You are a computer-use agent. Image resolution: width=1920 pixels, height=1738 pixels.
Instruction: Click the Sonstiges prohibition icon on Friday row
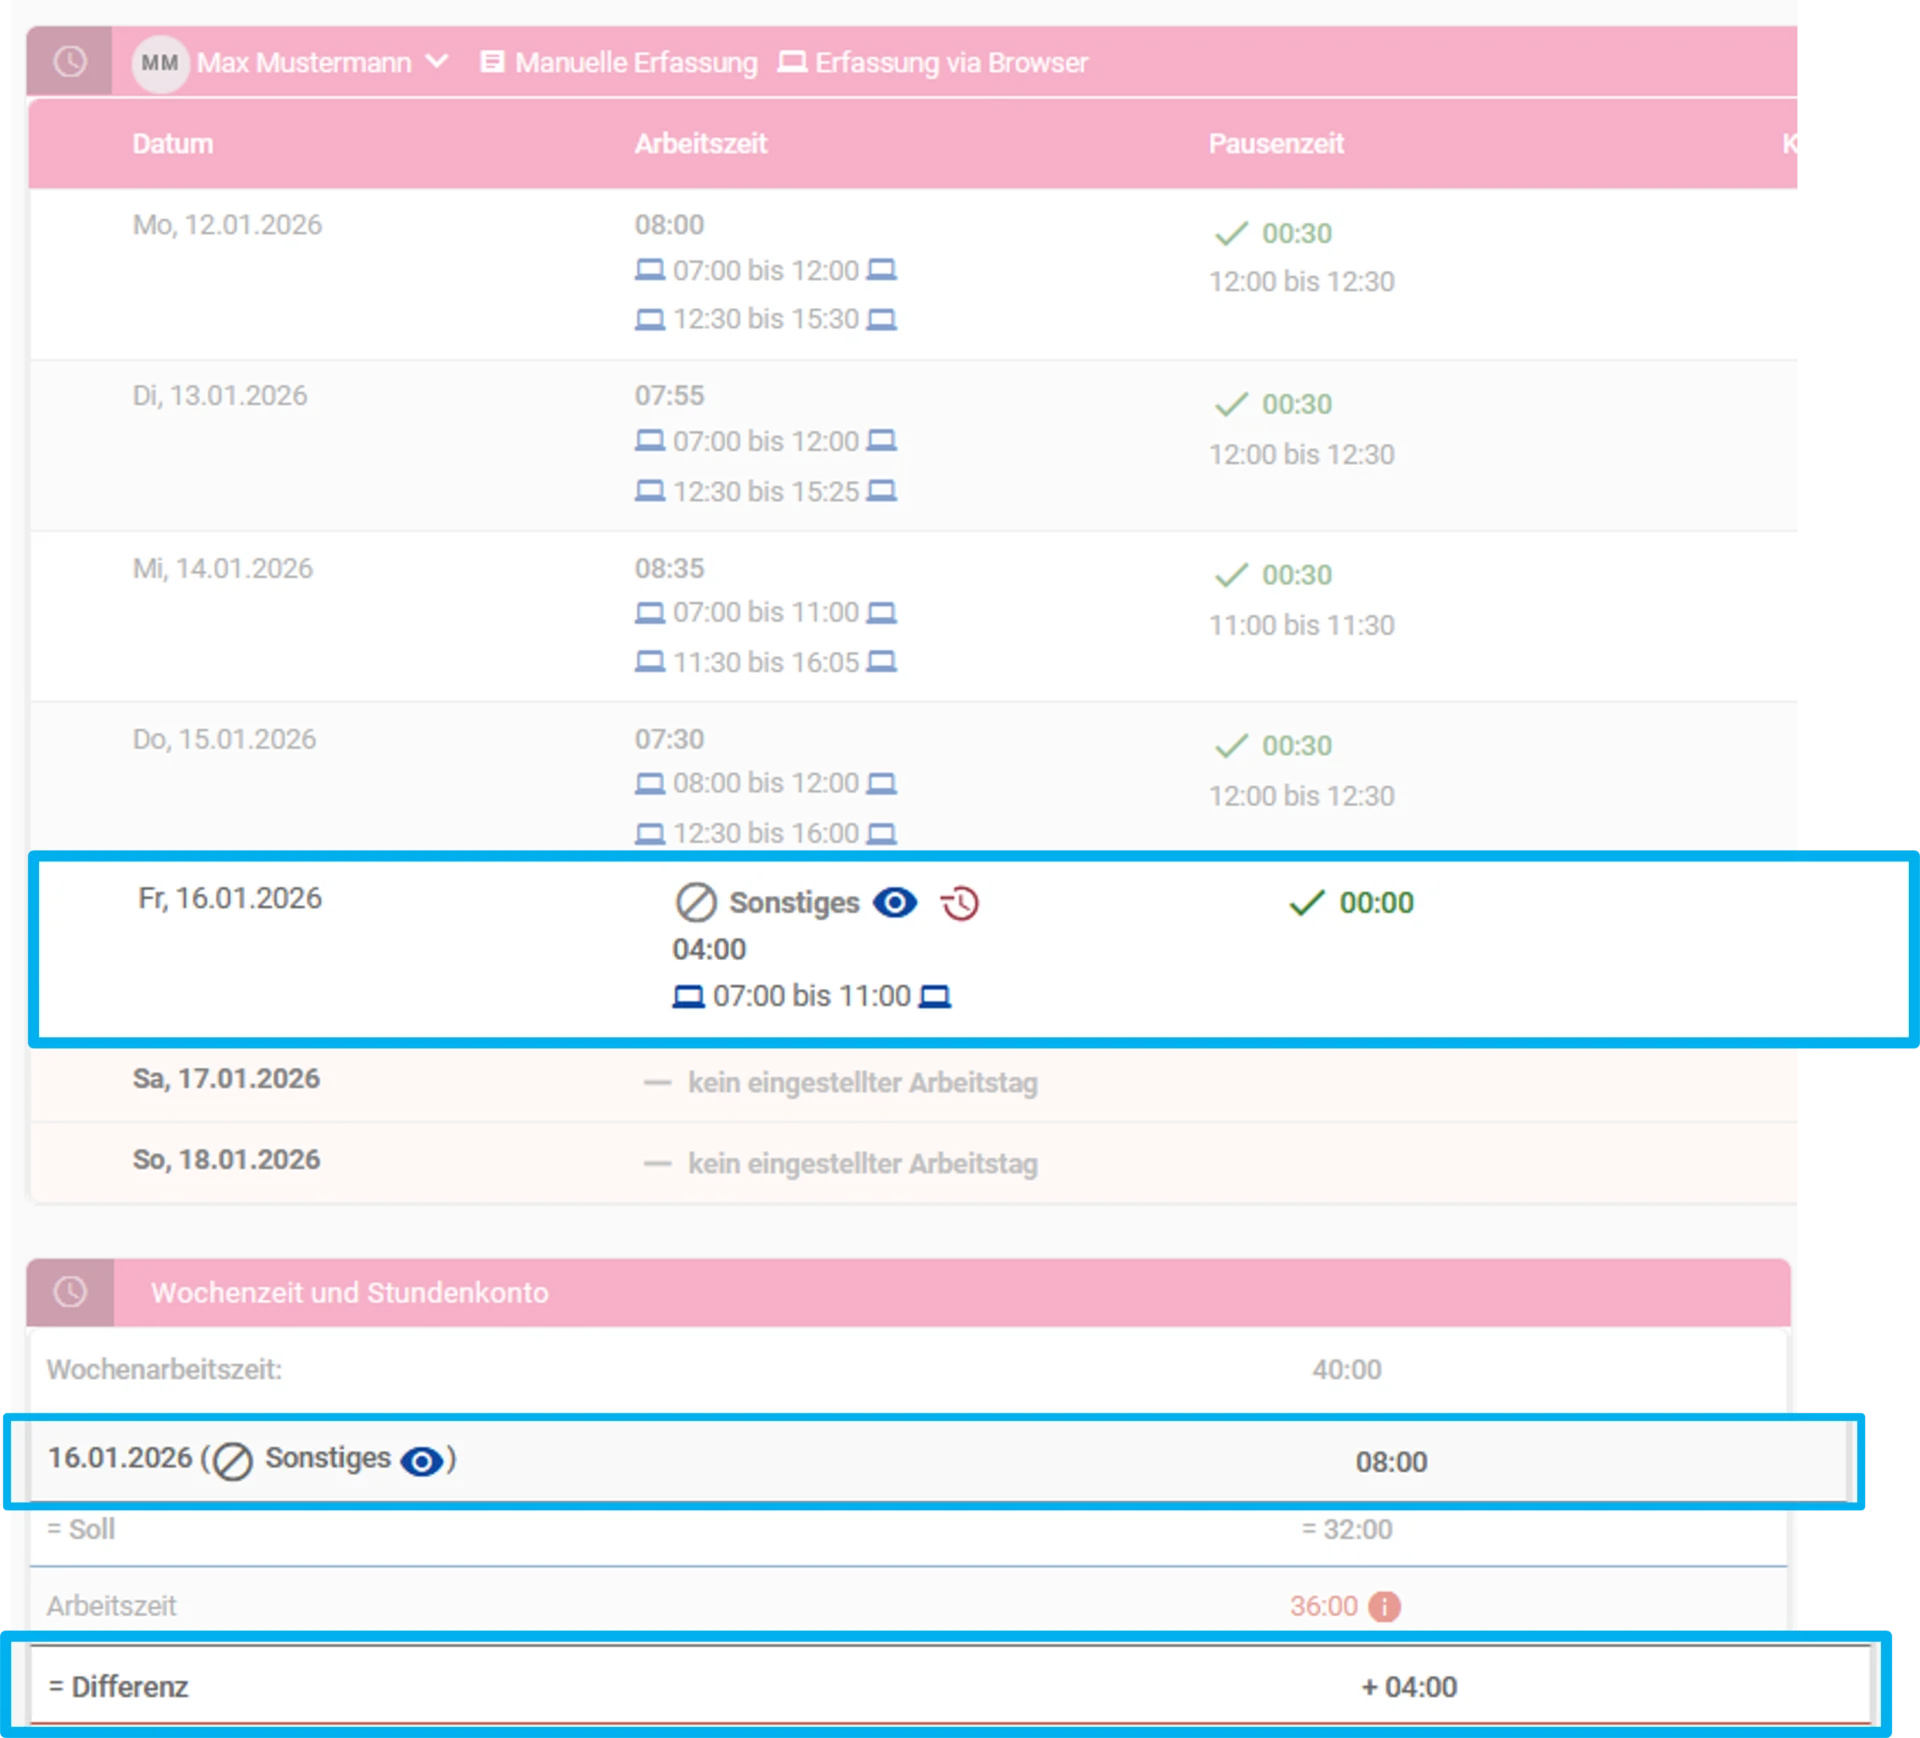pyautogui.click(x=696, y=902)
